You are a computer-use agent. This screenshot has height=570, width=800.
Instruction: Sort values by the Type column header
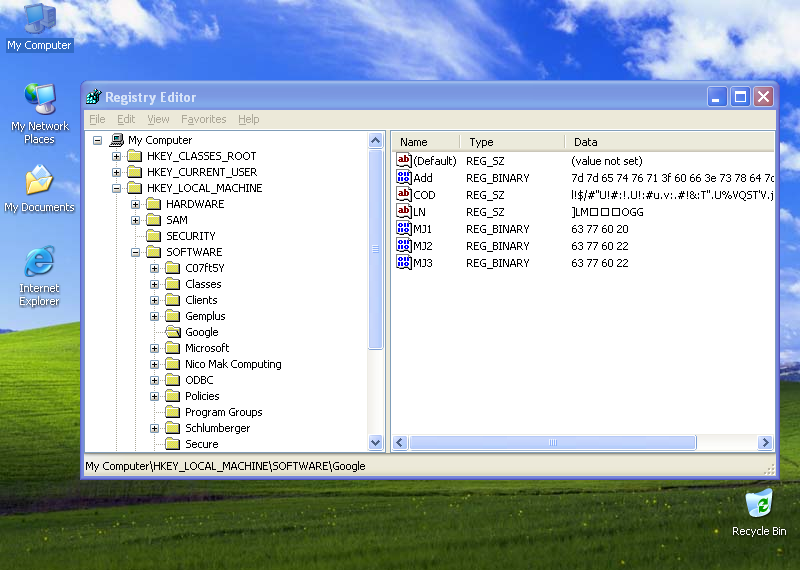[x=512, y=142]
